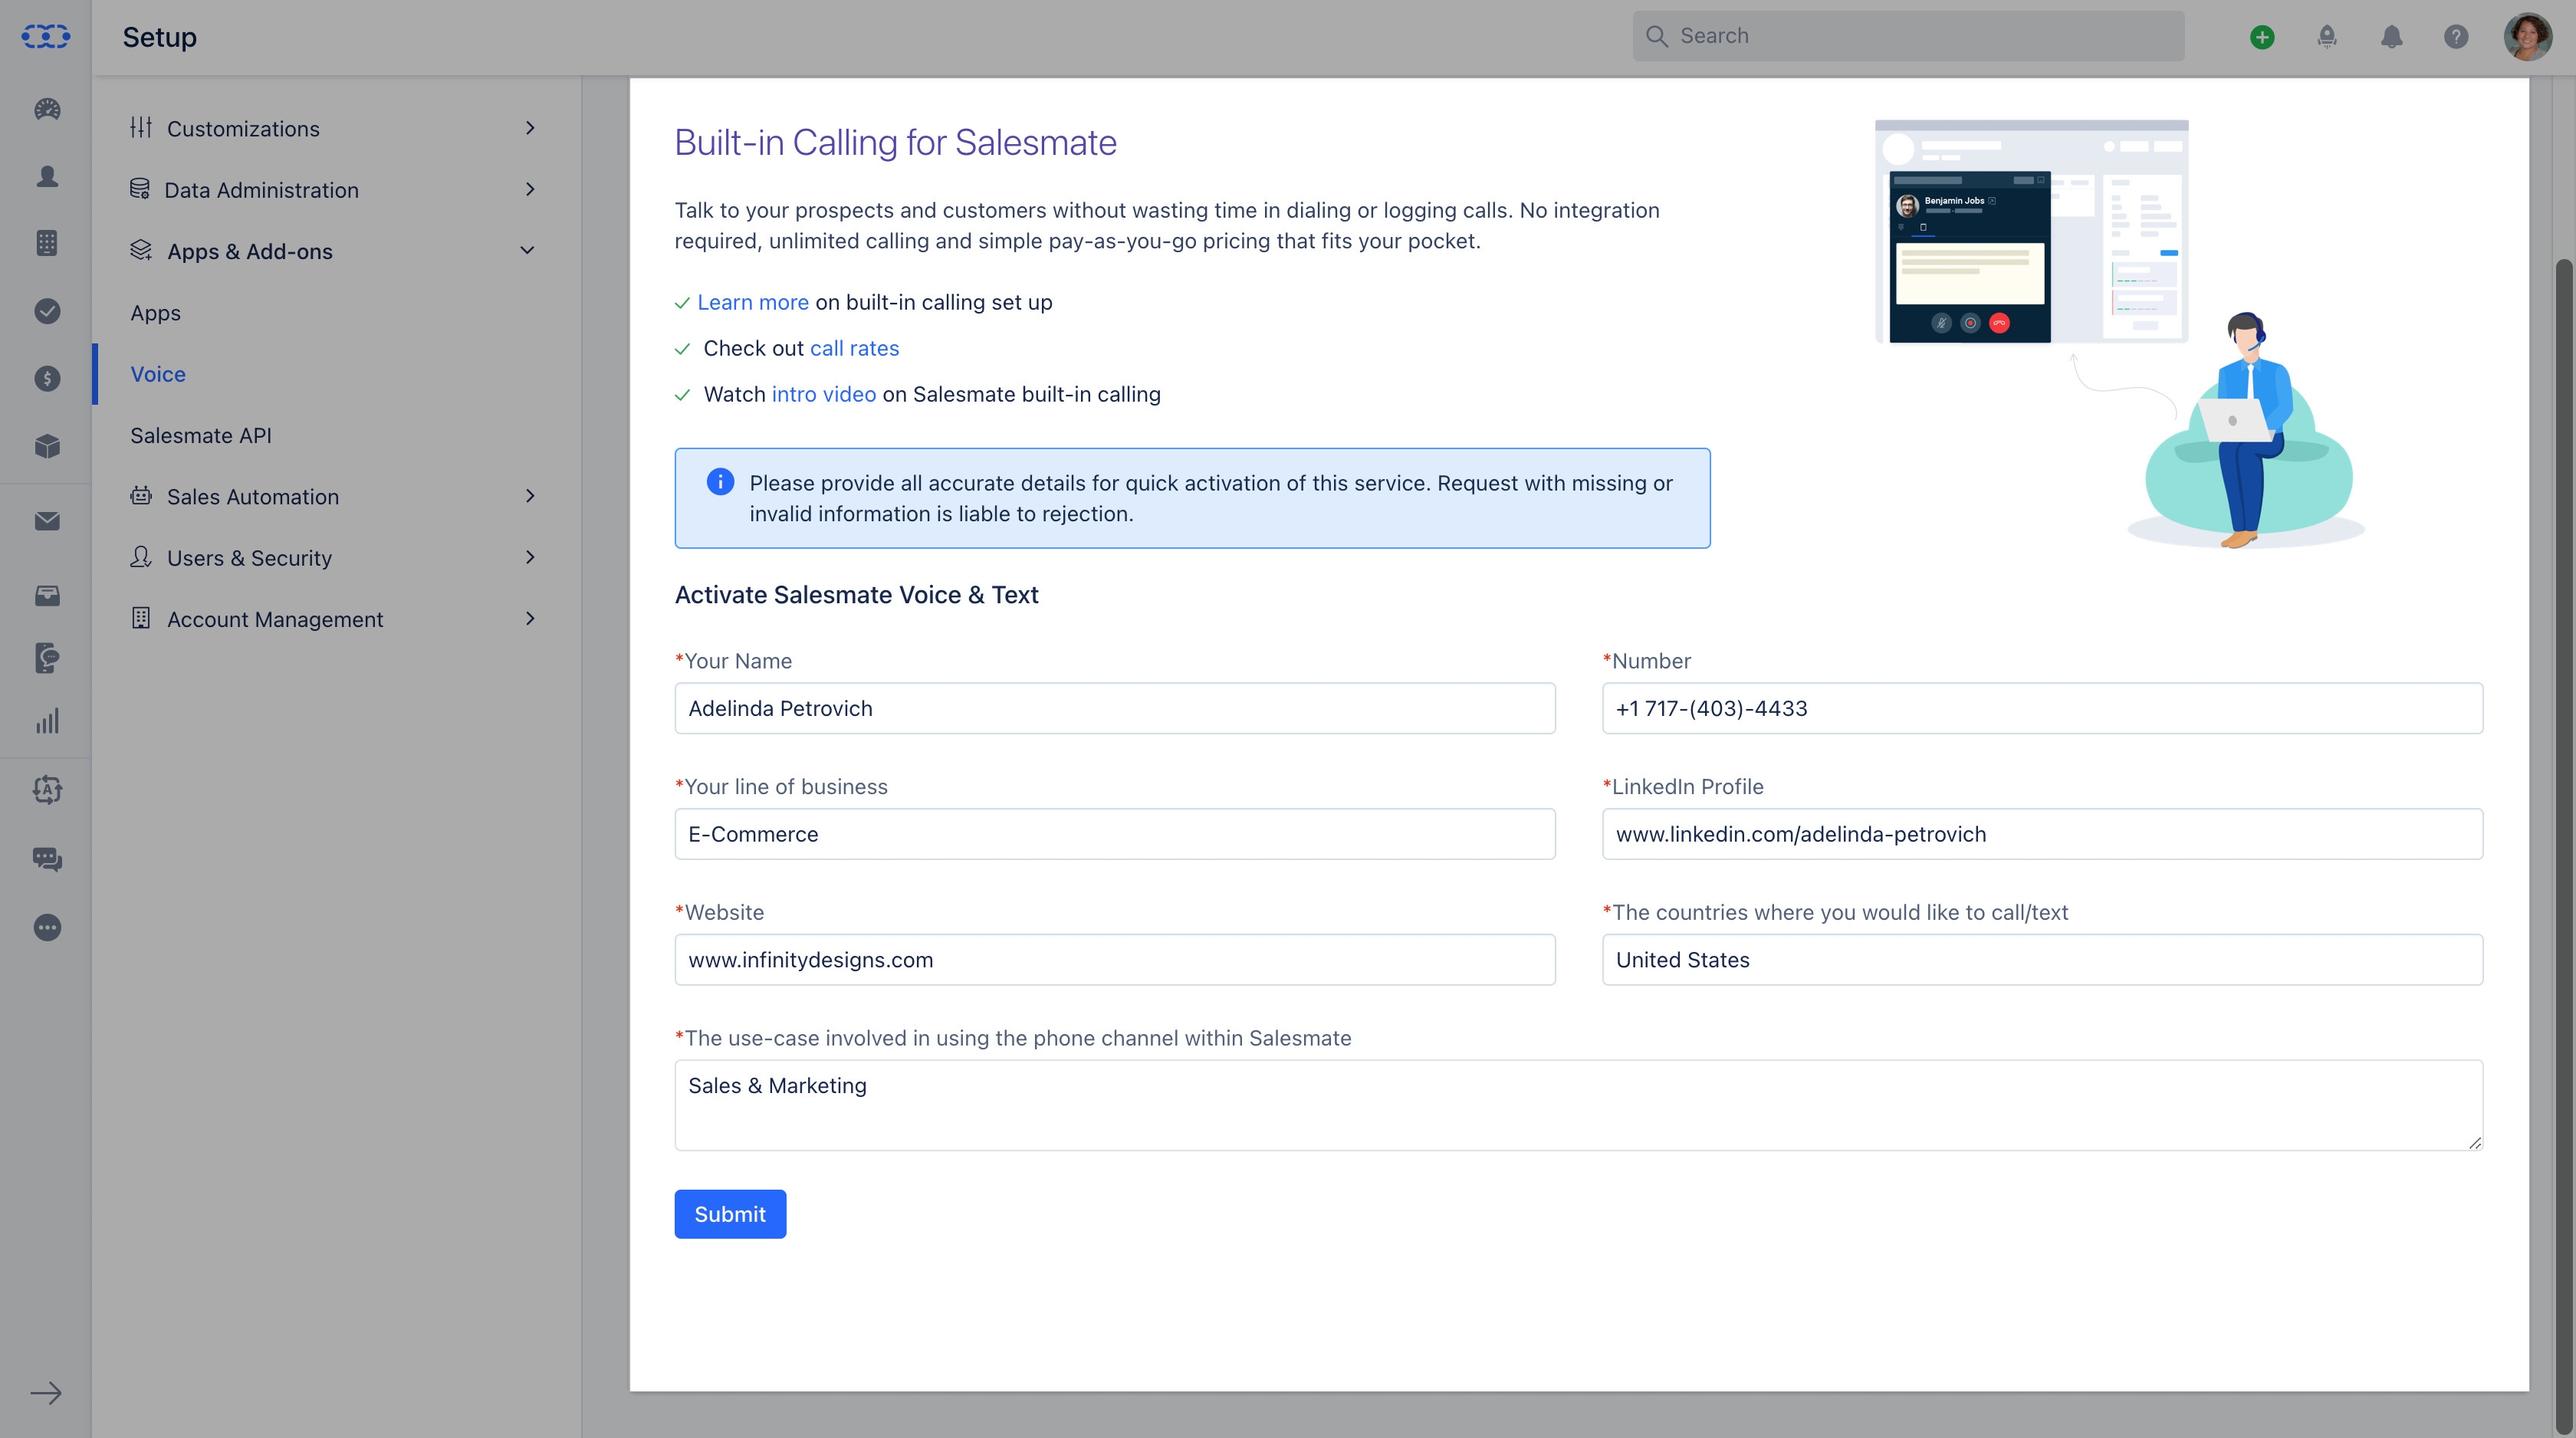This screenshot has width=2576, height=1438.
Task: Click the Your Name input field
Action: click(1115, 708)
